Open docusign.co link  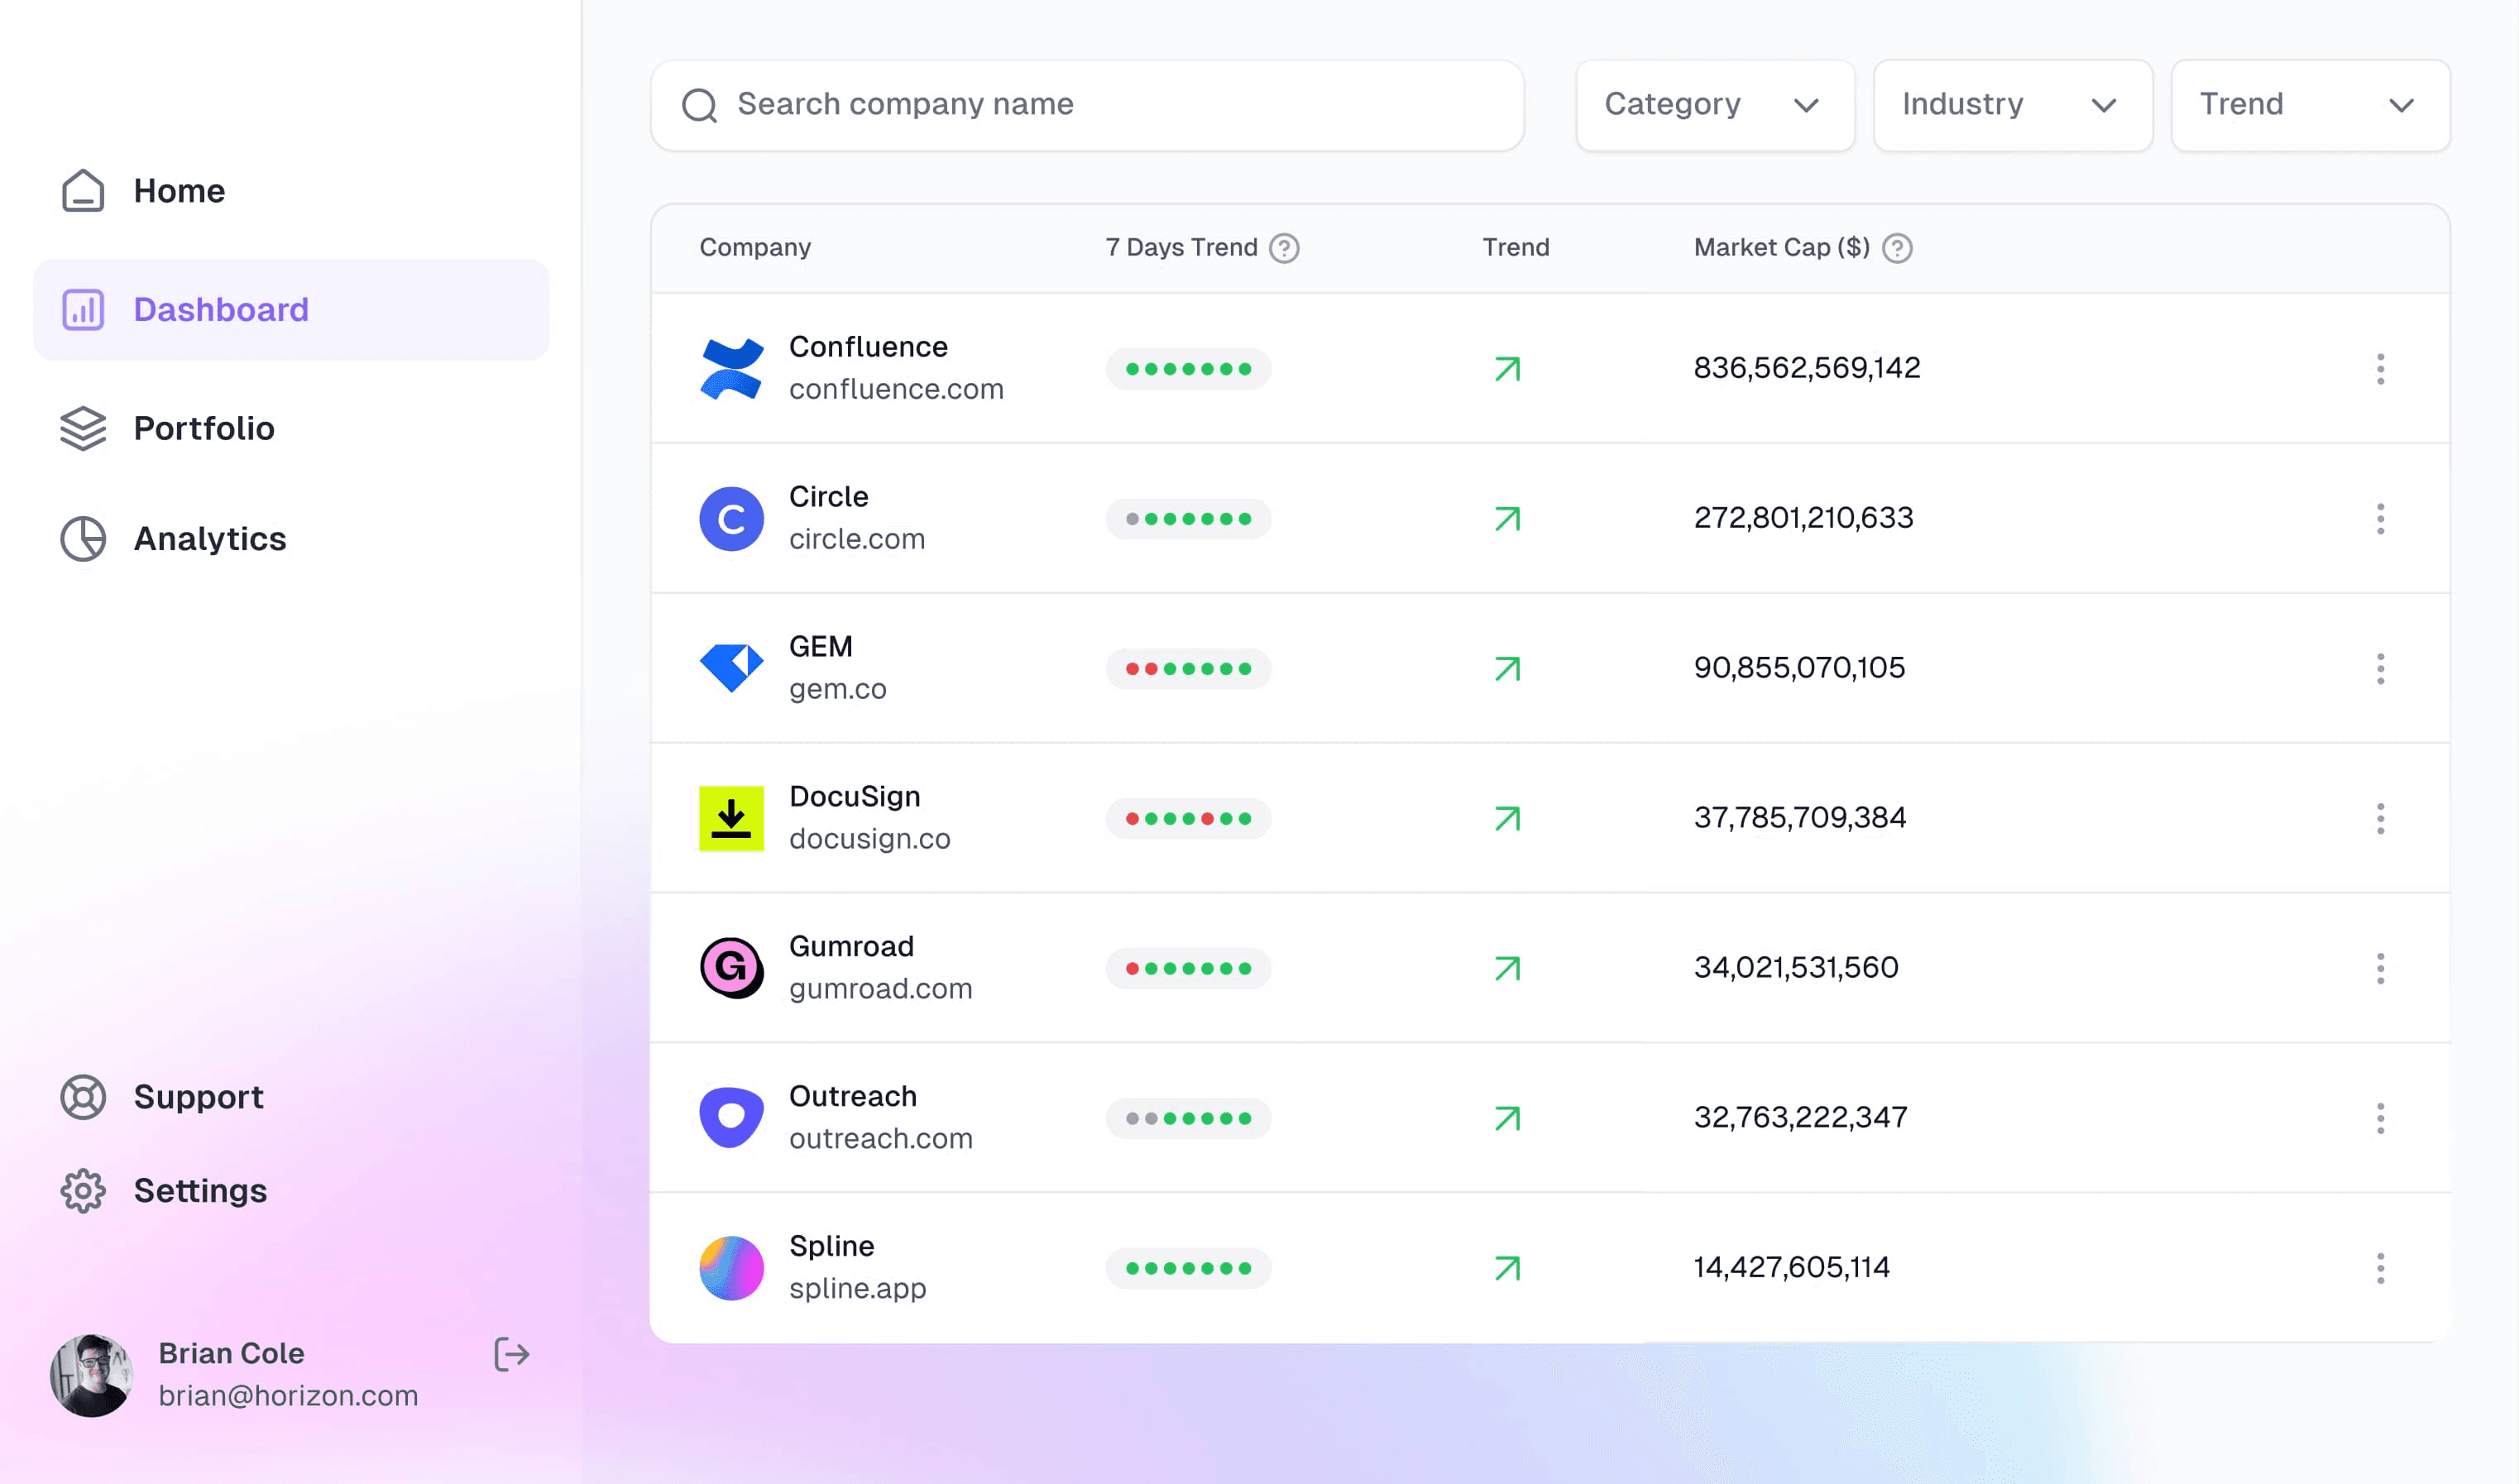tap(870, 839)
